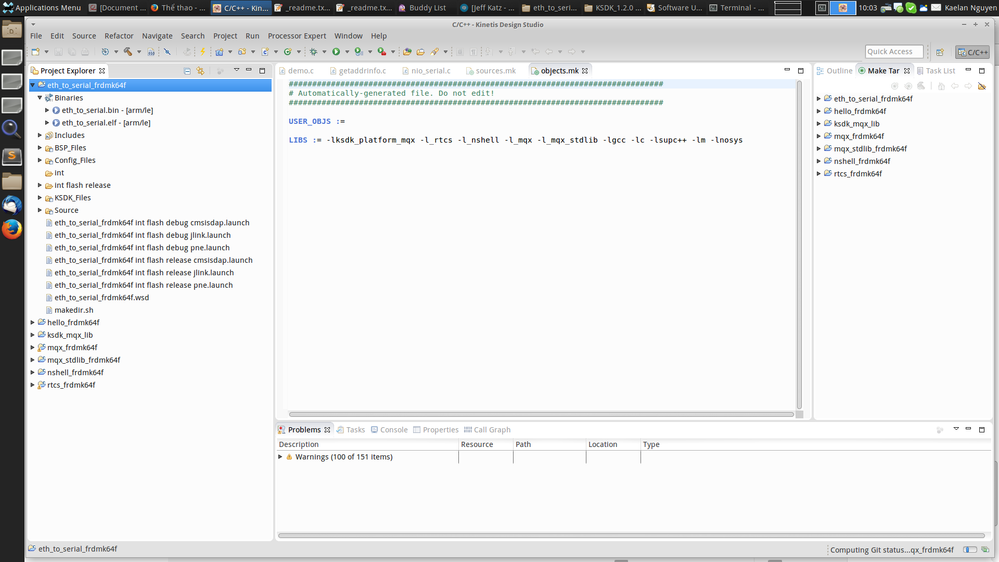This screenshot has width=999, height=562.
Task: Click the Open Type folder icon
Action: point(406,52)
